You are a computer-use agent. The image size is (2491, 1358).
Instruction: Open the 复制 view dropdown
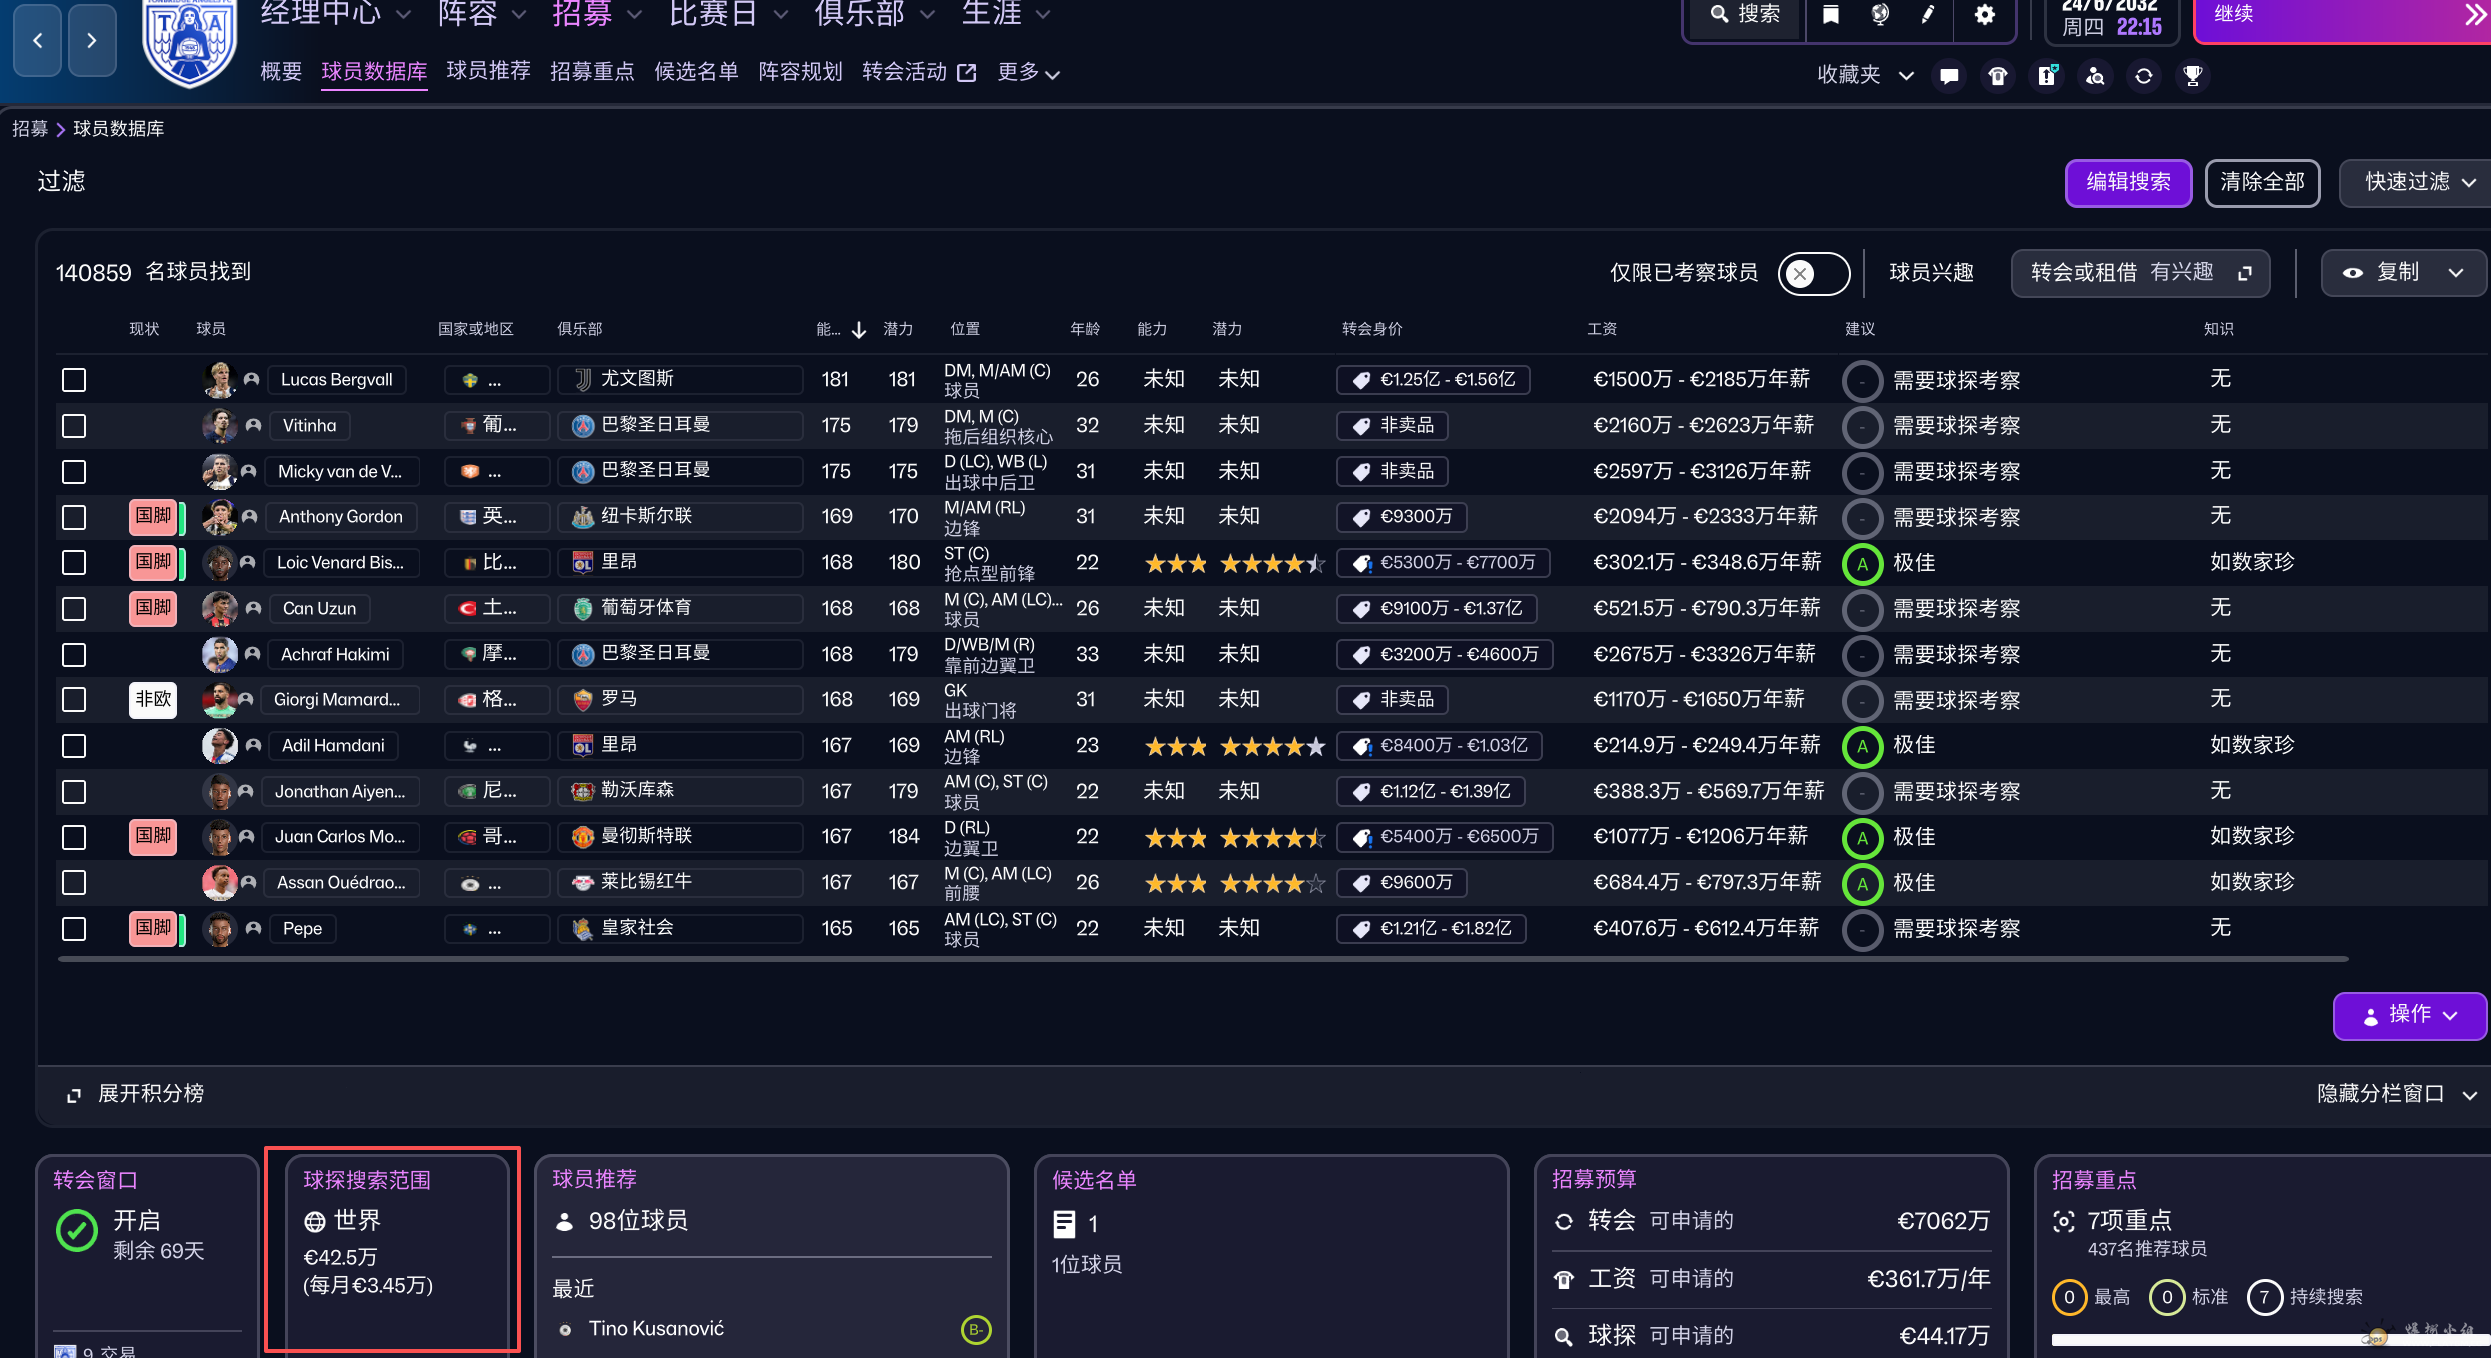[x=2403, y=273]
